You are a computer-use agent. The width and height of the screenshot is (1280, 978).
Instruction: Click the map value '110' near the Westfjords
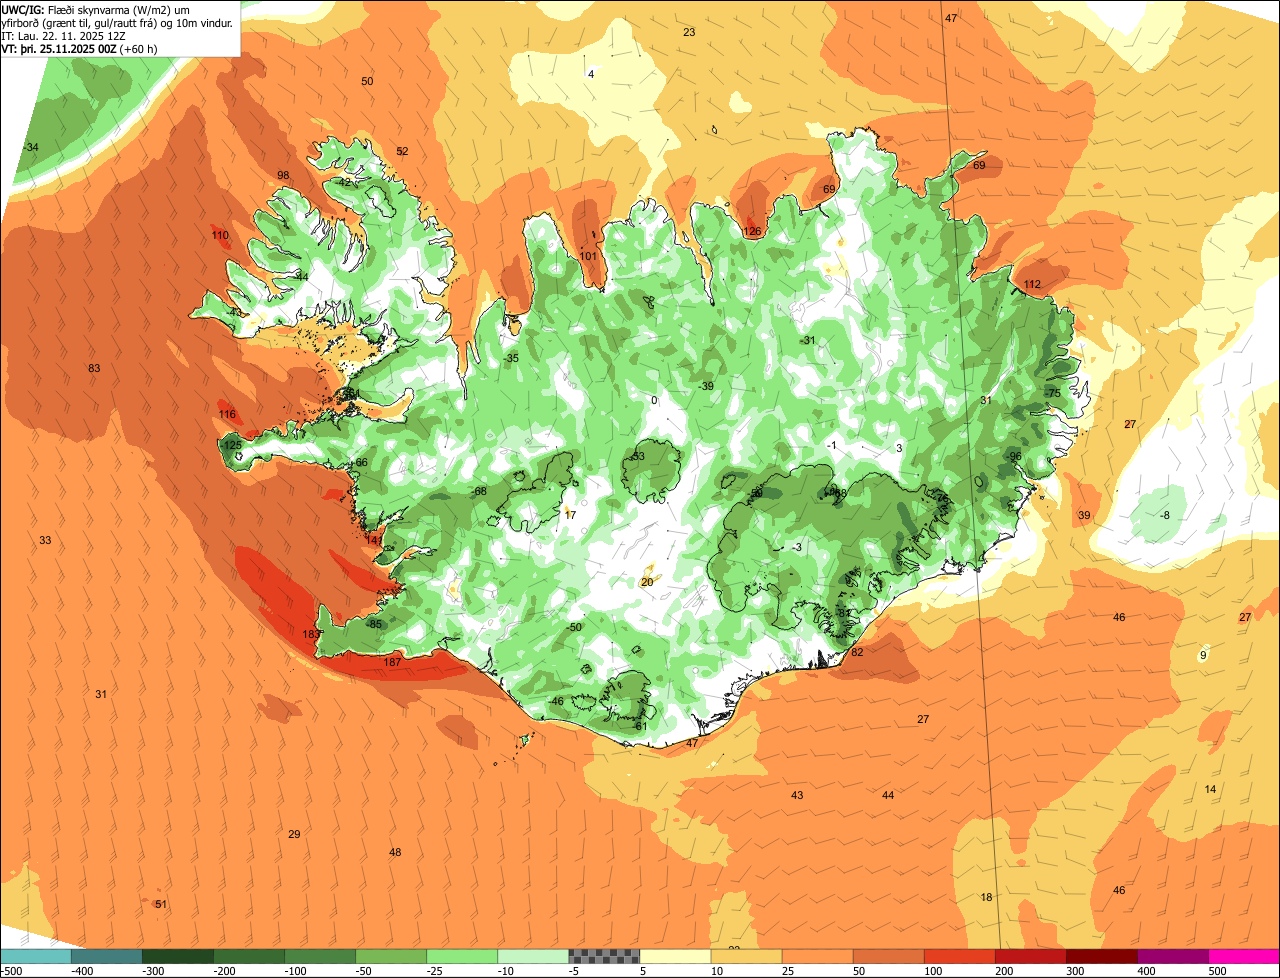tap(220, 236)
